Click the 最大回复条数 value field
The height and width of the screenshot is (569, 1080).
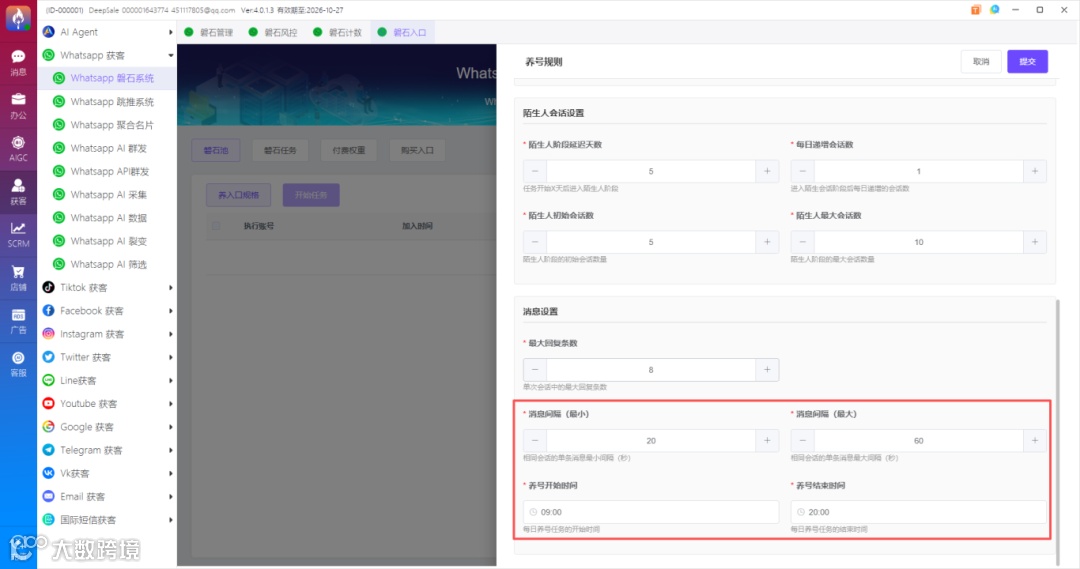point(651,370)
